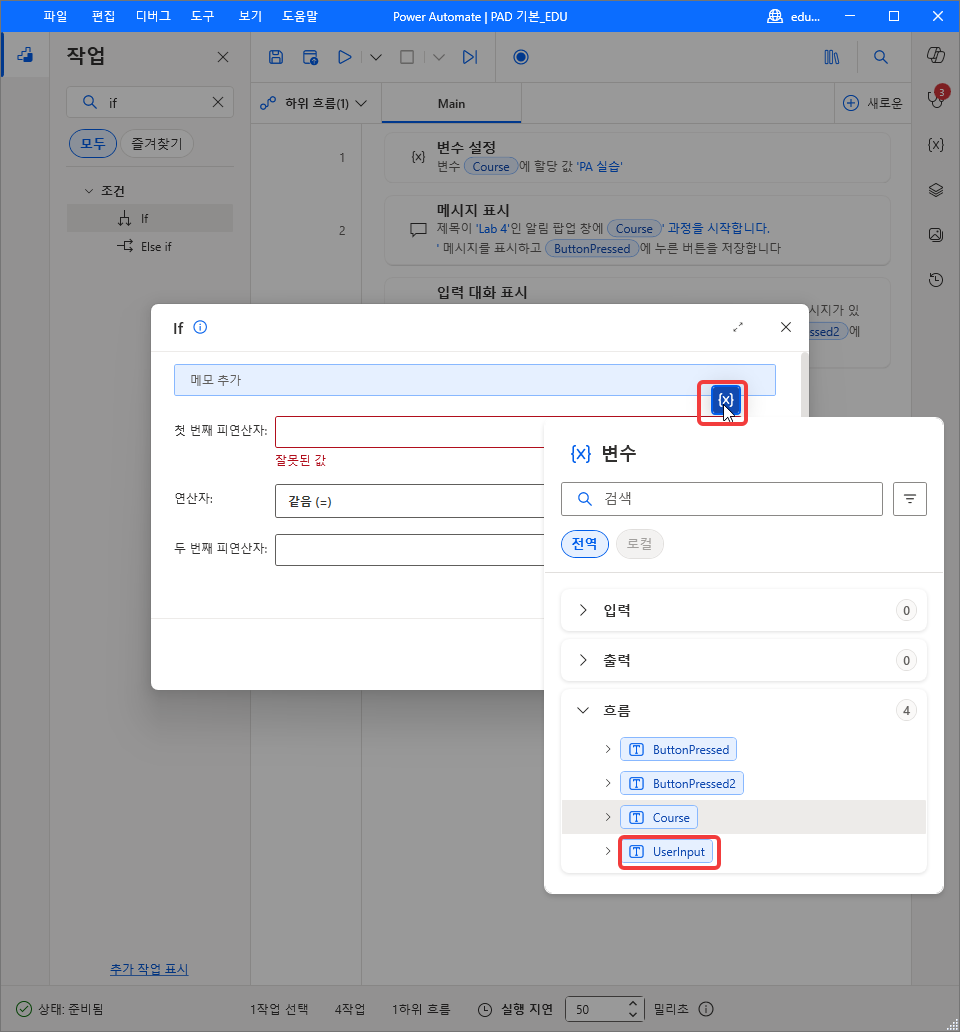Select the 로컬 scope pill

pos(640,544)
